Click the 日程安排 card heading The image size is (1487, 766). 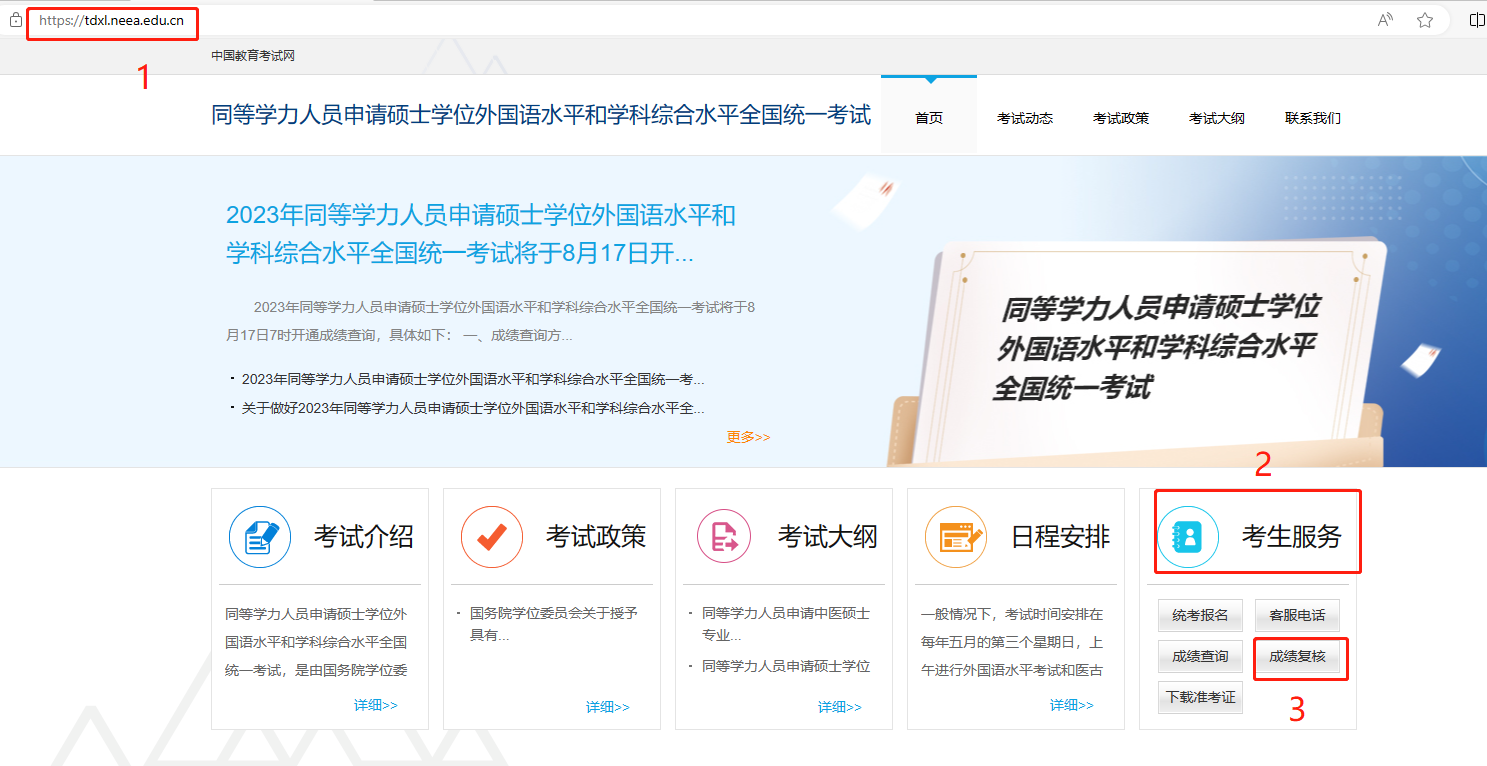(x=1060, y=537)
